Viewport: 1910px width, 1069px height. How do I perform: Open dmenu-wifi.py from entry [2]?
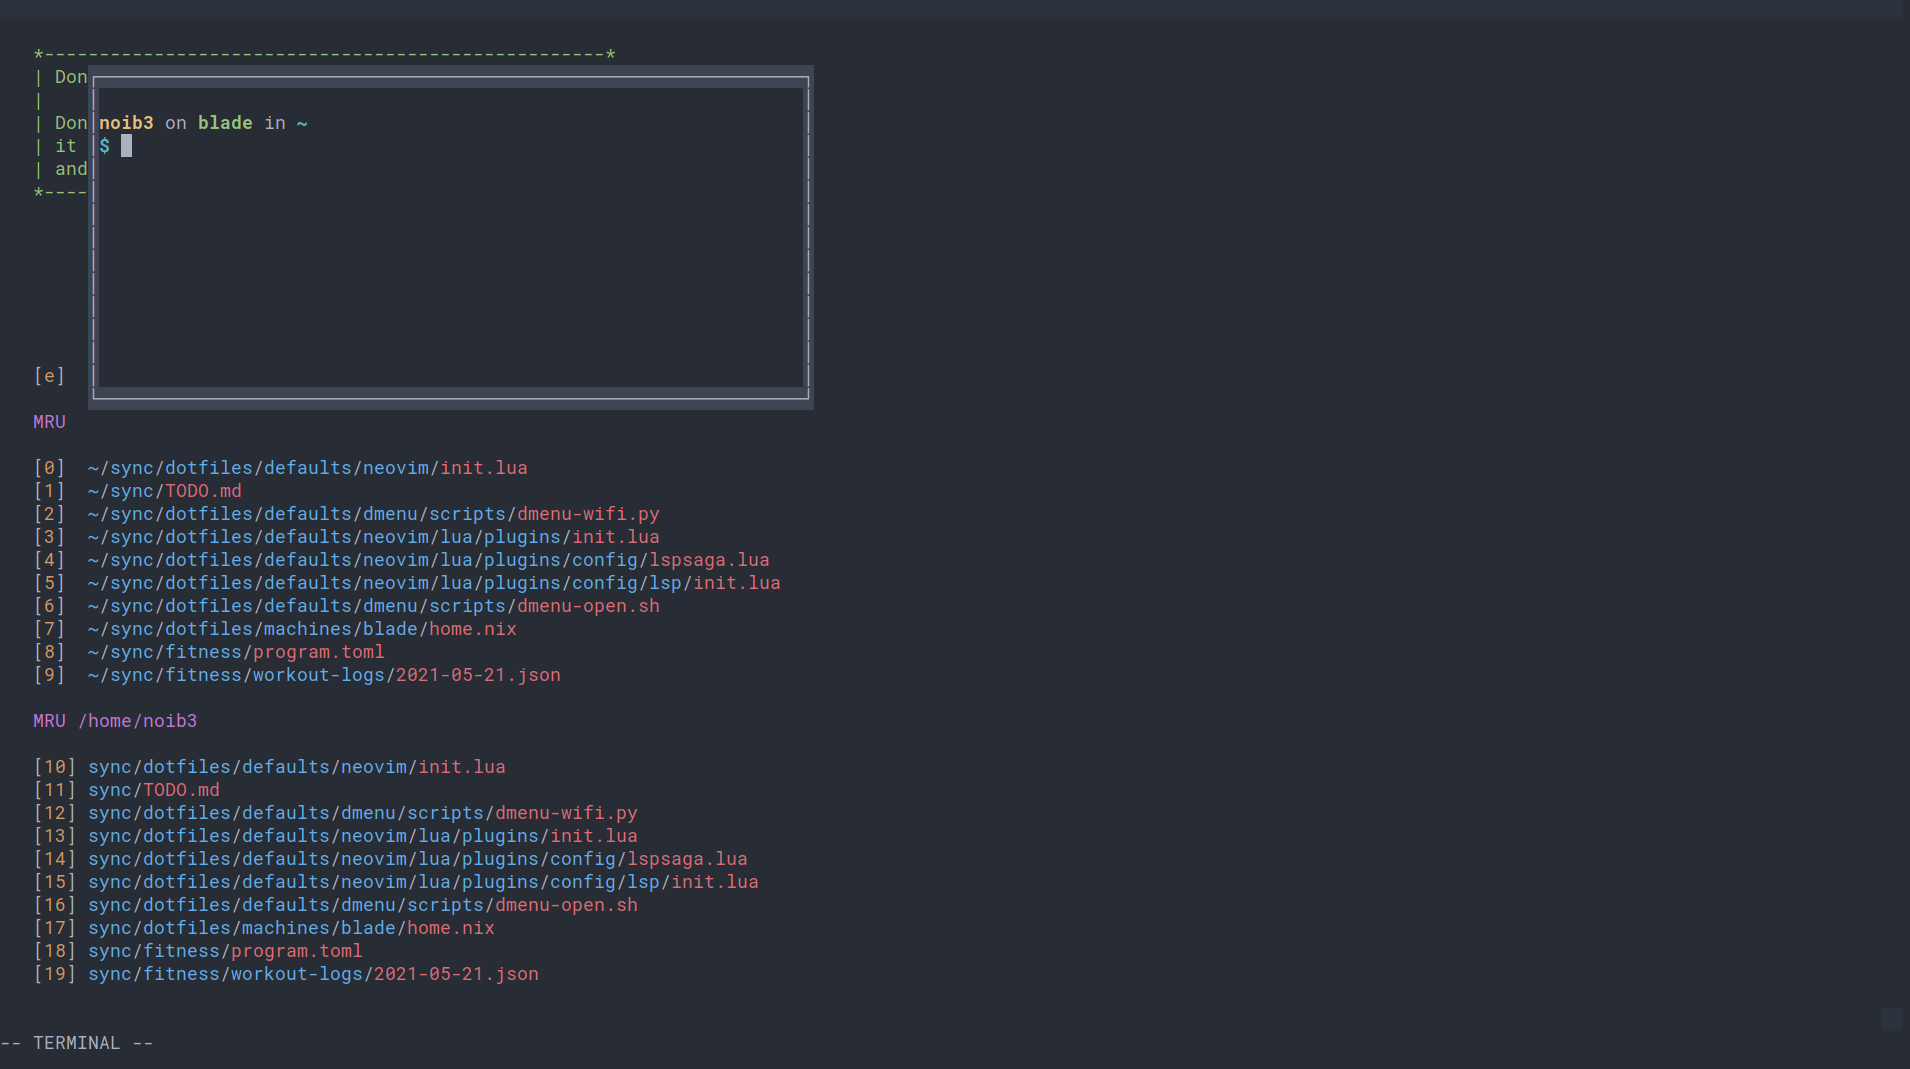point(372,513)
